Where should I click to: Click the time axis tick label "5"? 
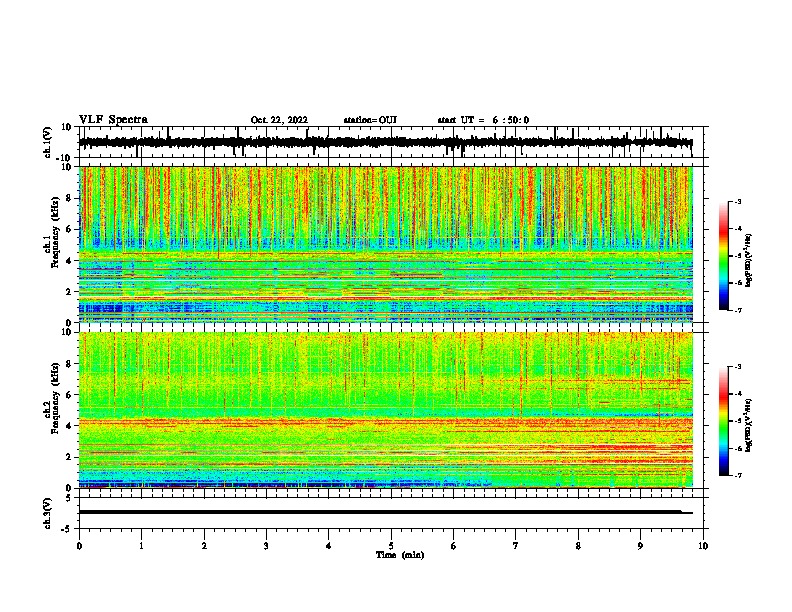point(391,546)
